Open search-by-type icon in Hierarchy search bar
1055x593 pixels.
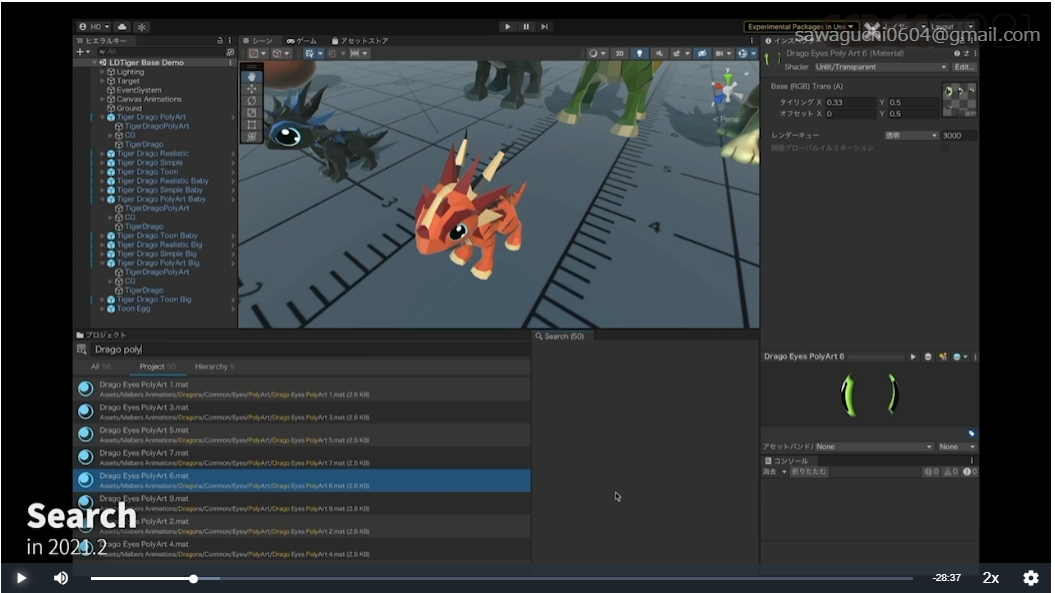point(230,52)
